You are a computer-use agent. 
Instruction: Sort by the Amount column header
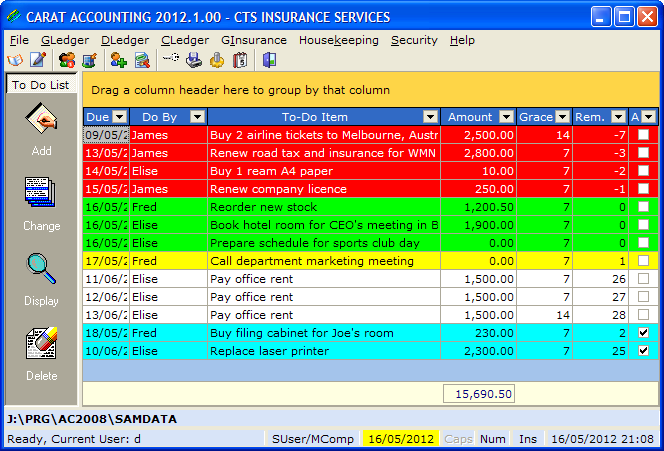pos(470,117)
